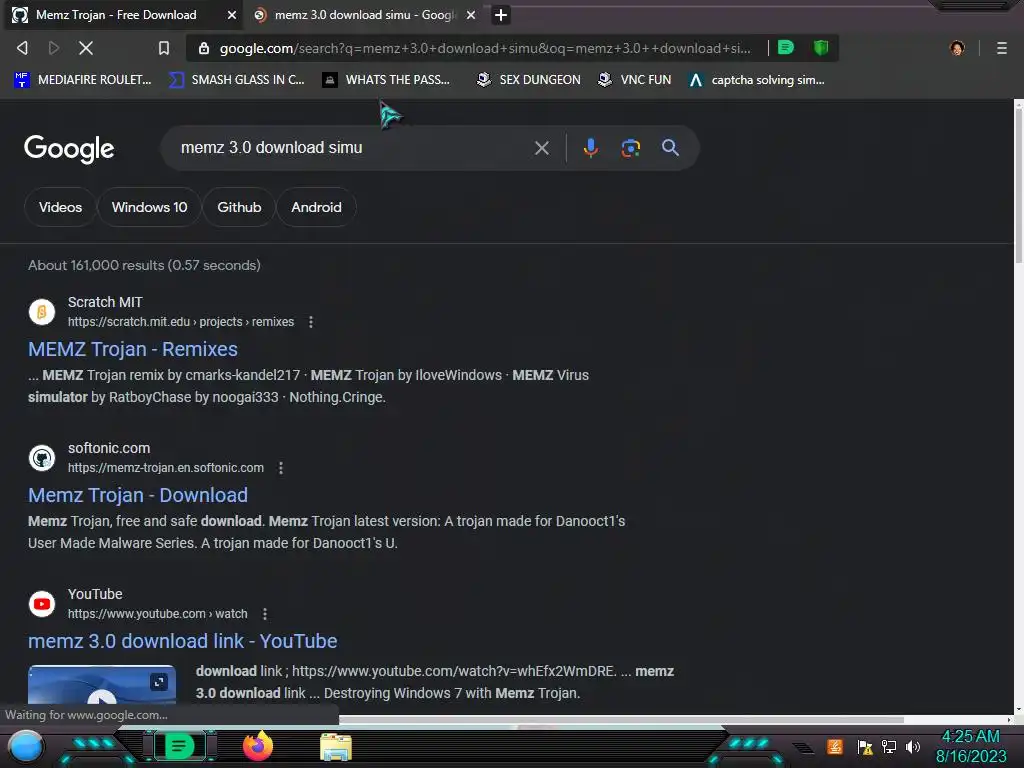The height and width of the screenshot is (768, 1024).
Task: Open the browser hamburger menu
Action: tap(1002, 48)
